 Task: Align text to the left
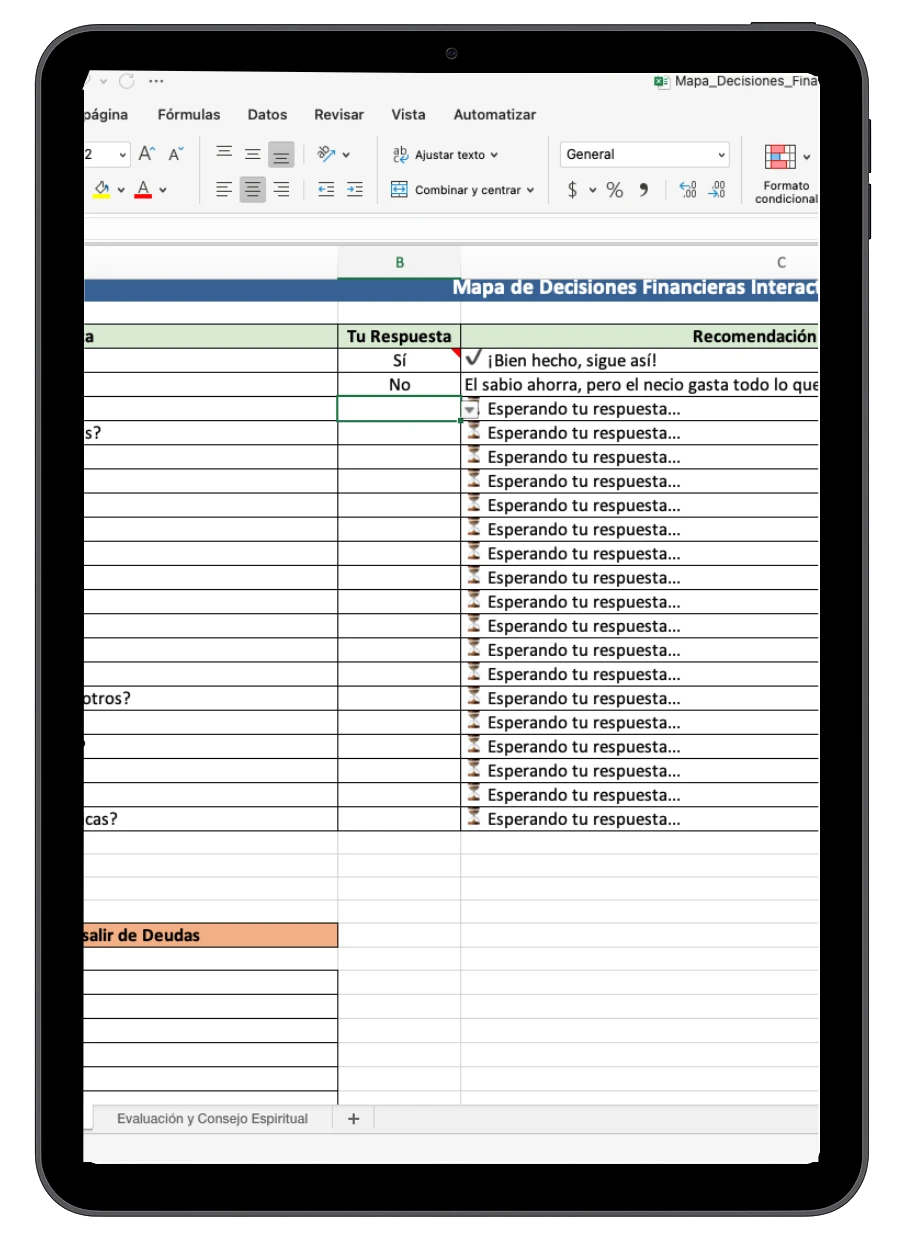225,189
